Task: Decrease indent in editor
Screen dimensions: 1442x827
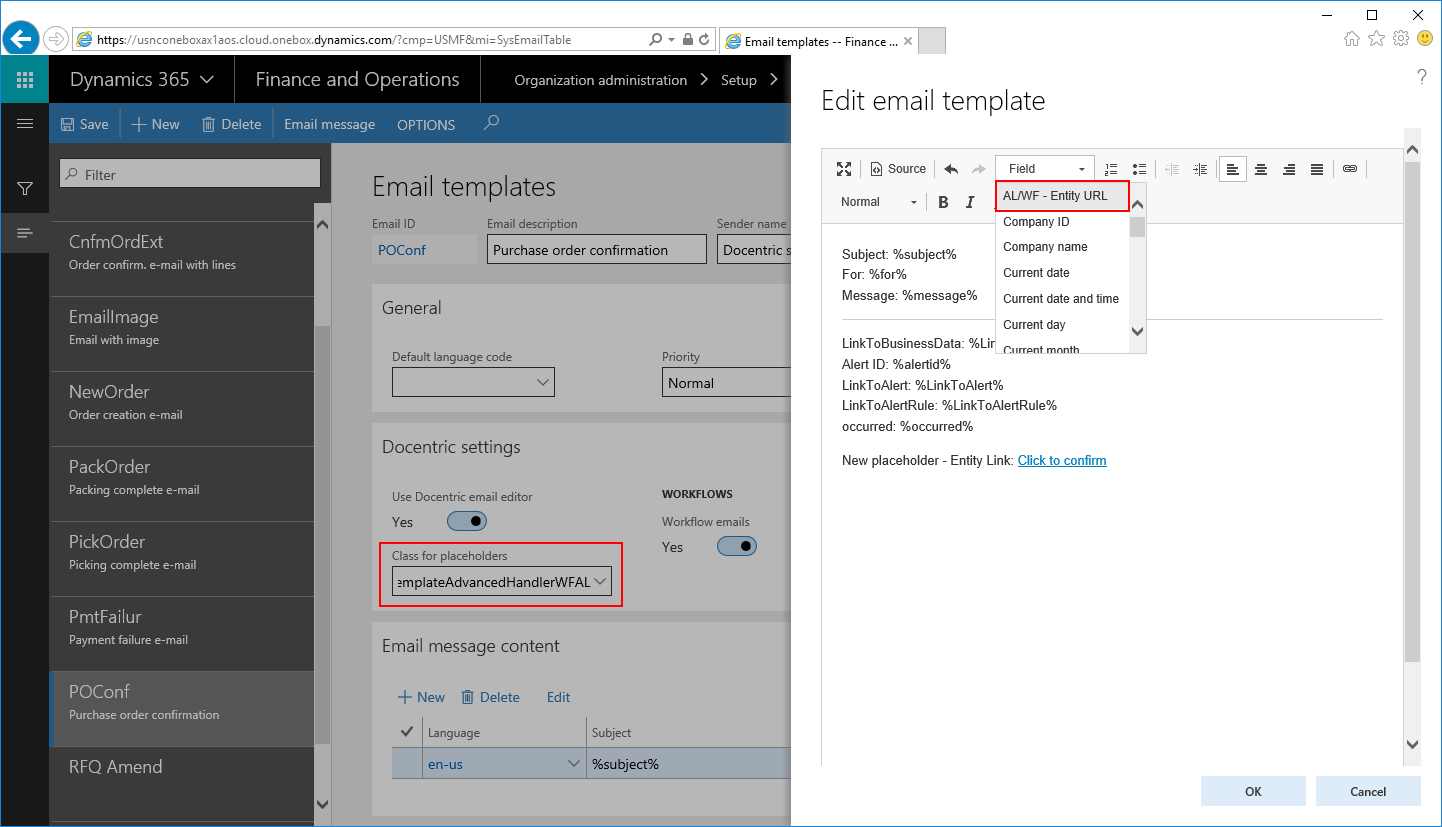Action: click(x=1173, y=169)
